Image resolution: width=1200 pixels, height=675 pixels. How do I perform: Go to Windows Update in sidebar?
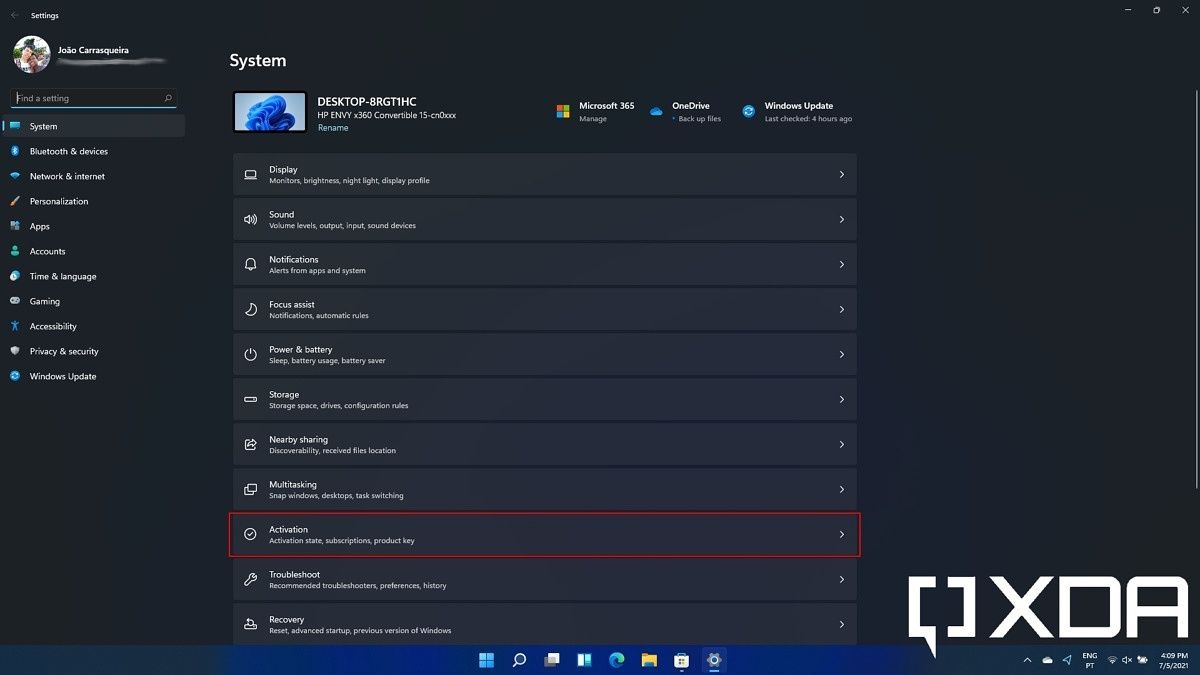(63, 377)
